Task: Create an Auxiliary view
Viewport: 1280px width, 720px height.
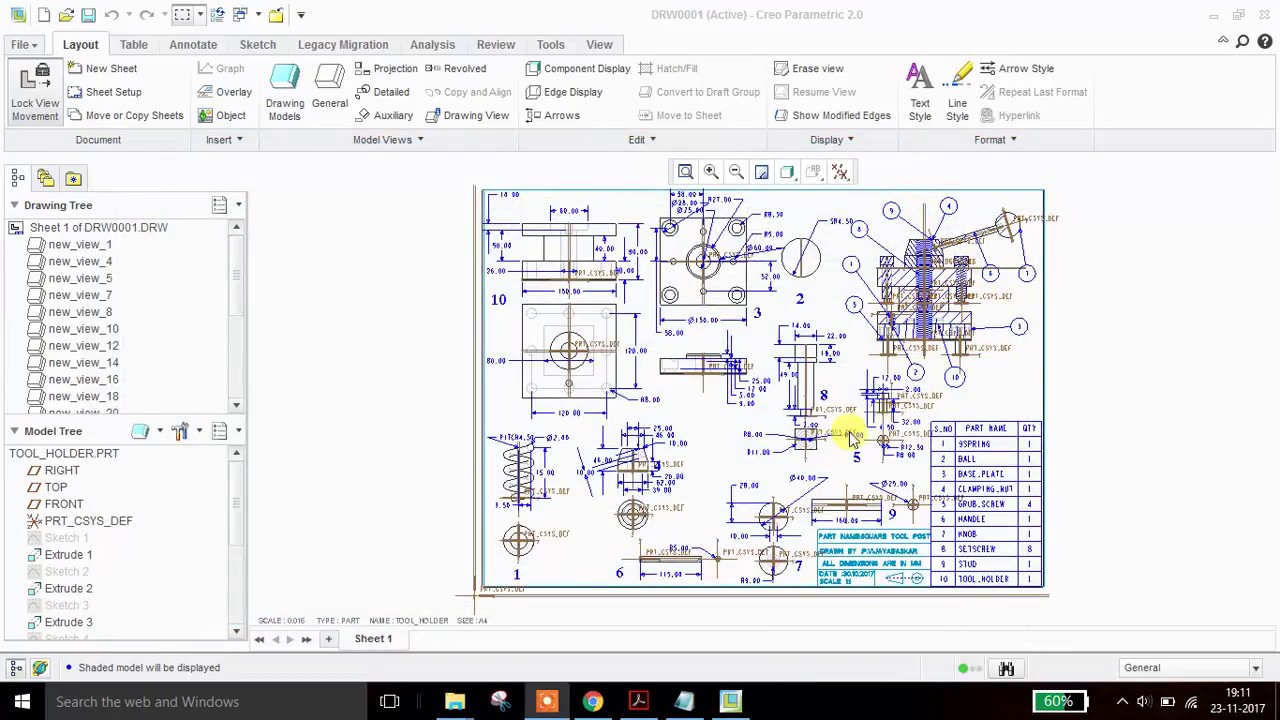Action: point(383,115)
